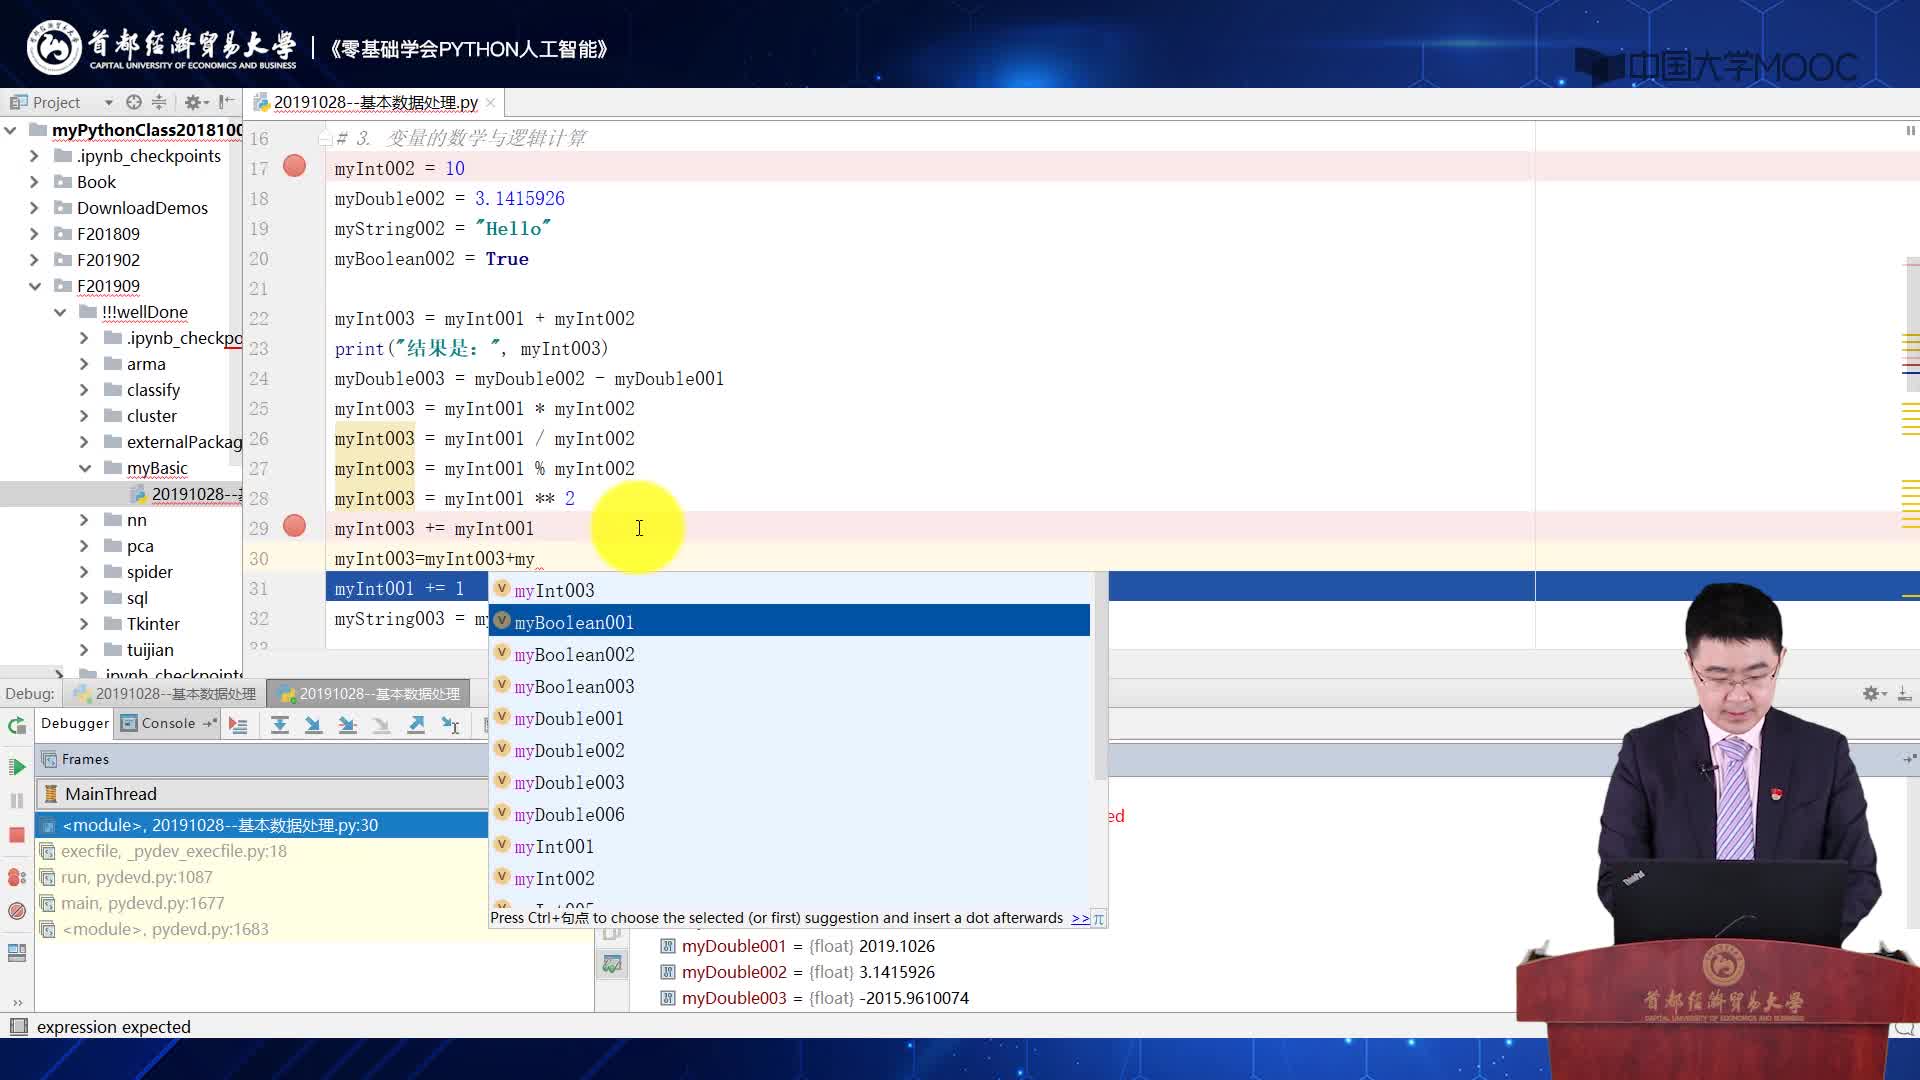Click Step Over debugger icon
The width and height of the screenshot is (1920, 1080).
tap(280, 725)
